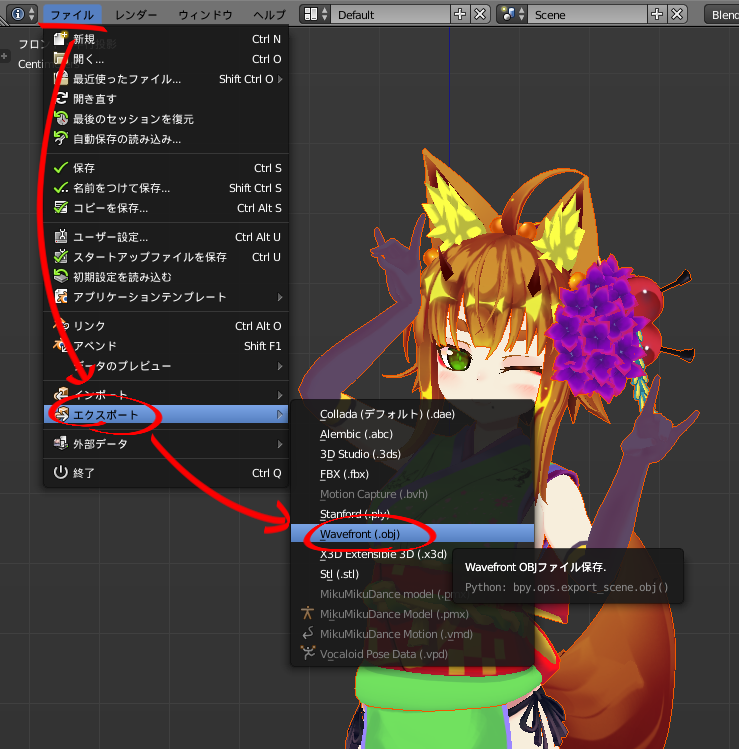Remove the Scene using its X button
This screenshot has height=749, width=739.
[x=677, y=14]
